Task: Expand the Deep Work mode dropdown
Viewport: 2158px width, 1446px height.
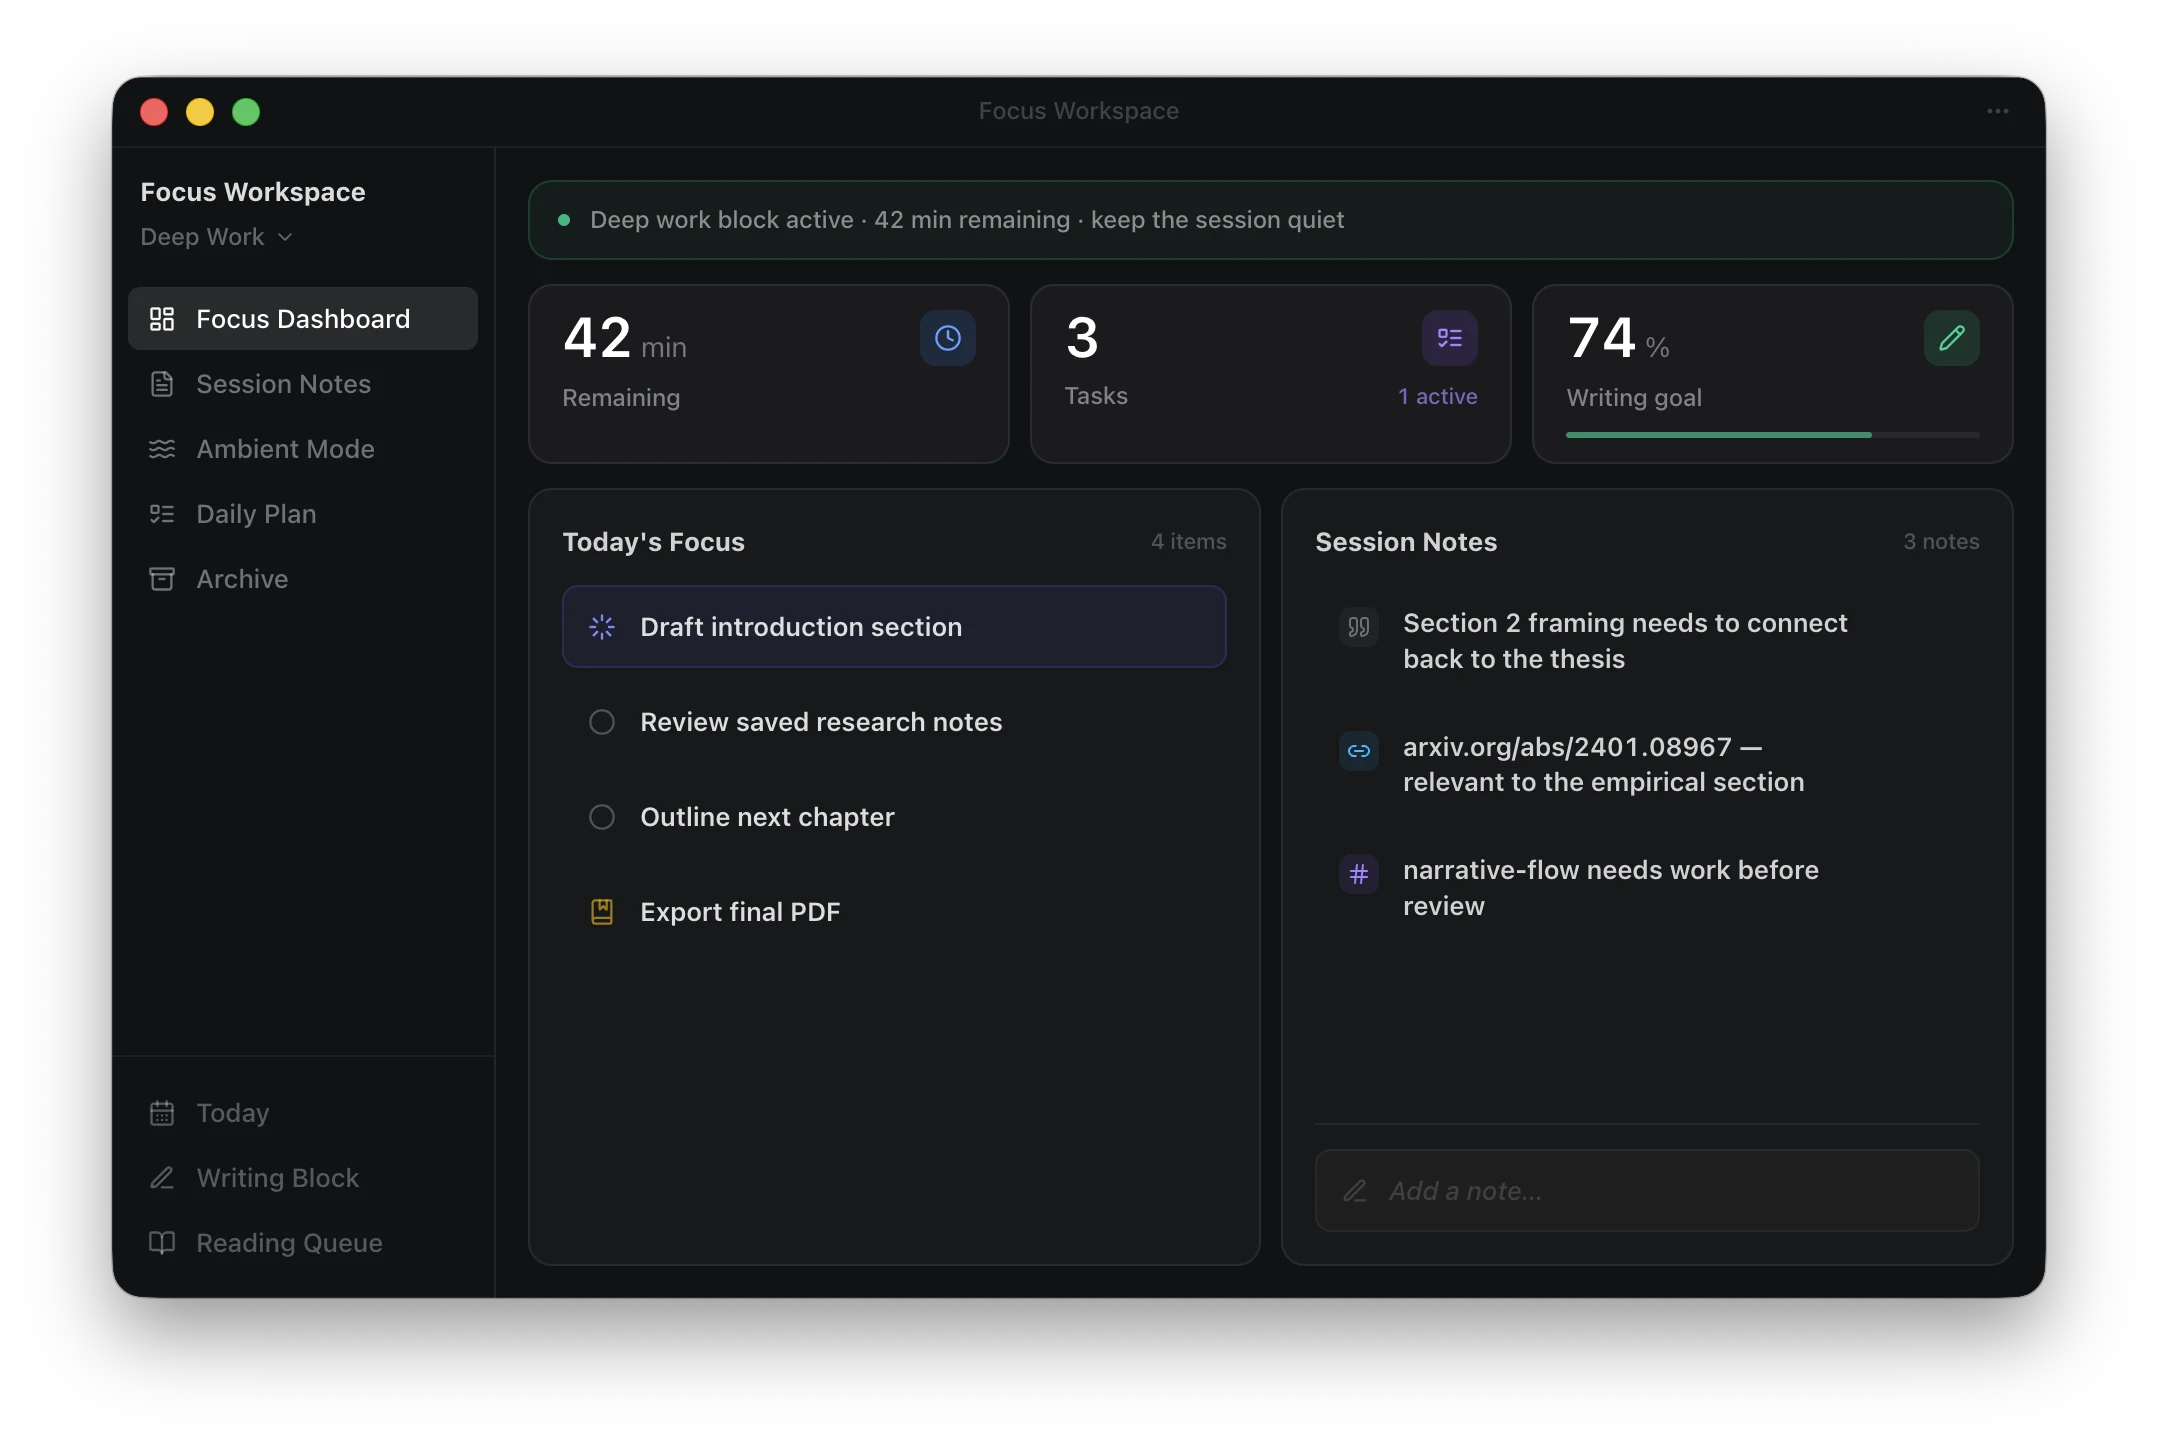Action: (x=216, y=237)
